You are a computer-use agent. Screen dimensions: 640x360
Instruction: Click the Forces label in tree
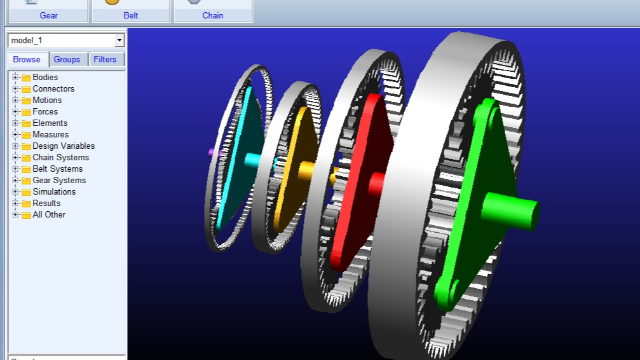tap(45, 111)
